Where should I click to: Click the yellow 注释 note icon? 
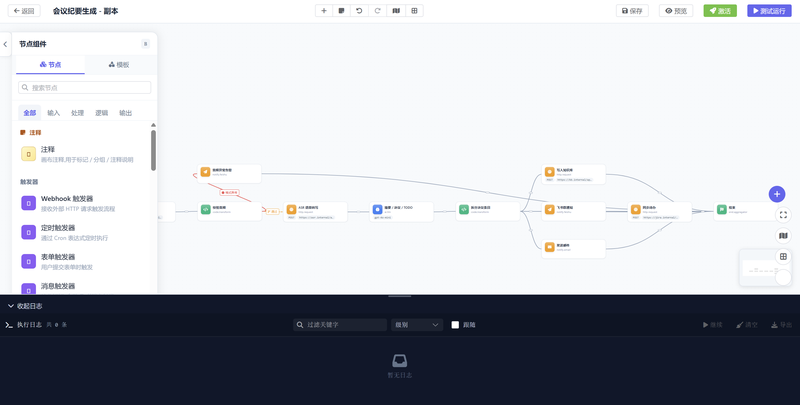tap(29, 154)
